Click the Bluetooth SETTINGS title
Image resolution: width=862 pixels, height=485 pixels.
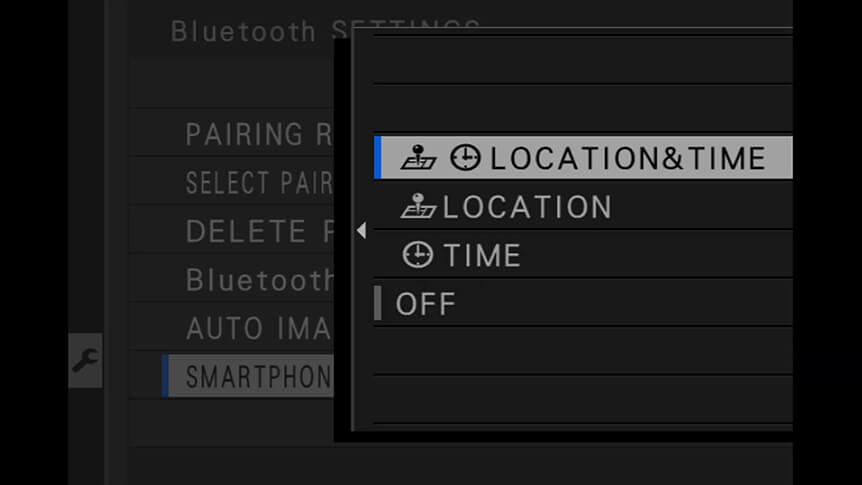pos(324,31)
